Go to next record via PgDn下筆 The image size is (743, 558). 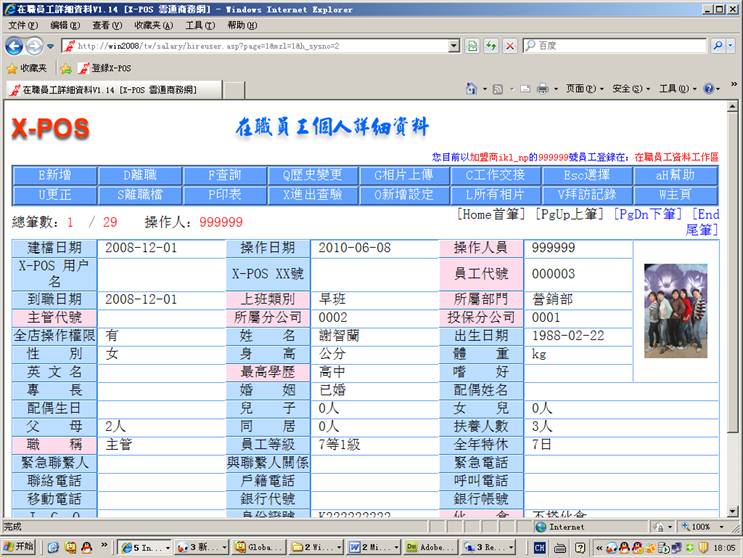(650, 214)
